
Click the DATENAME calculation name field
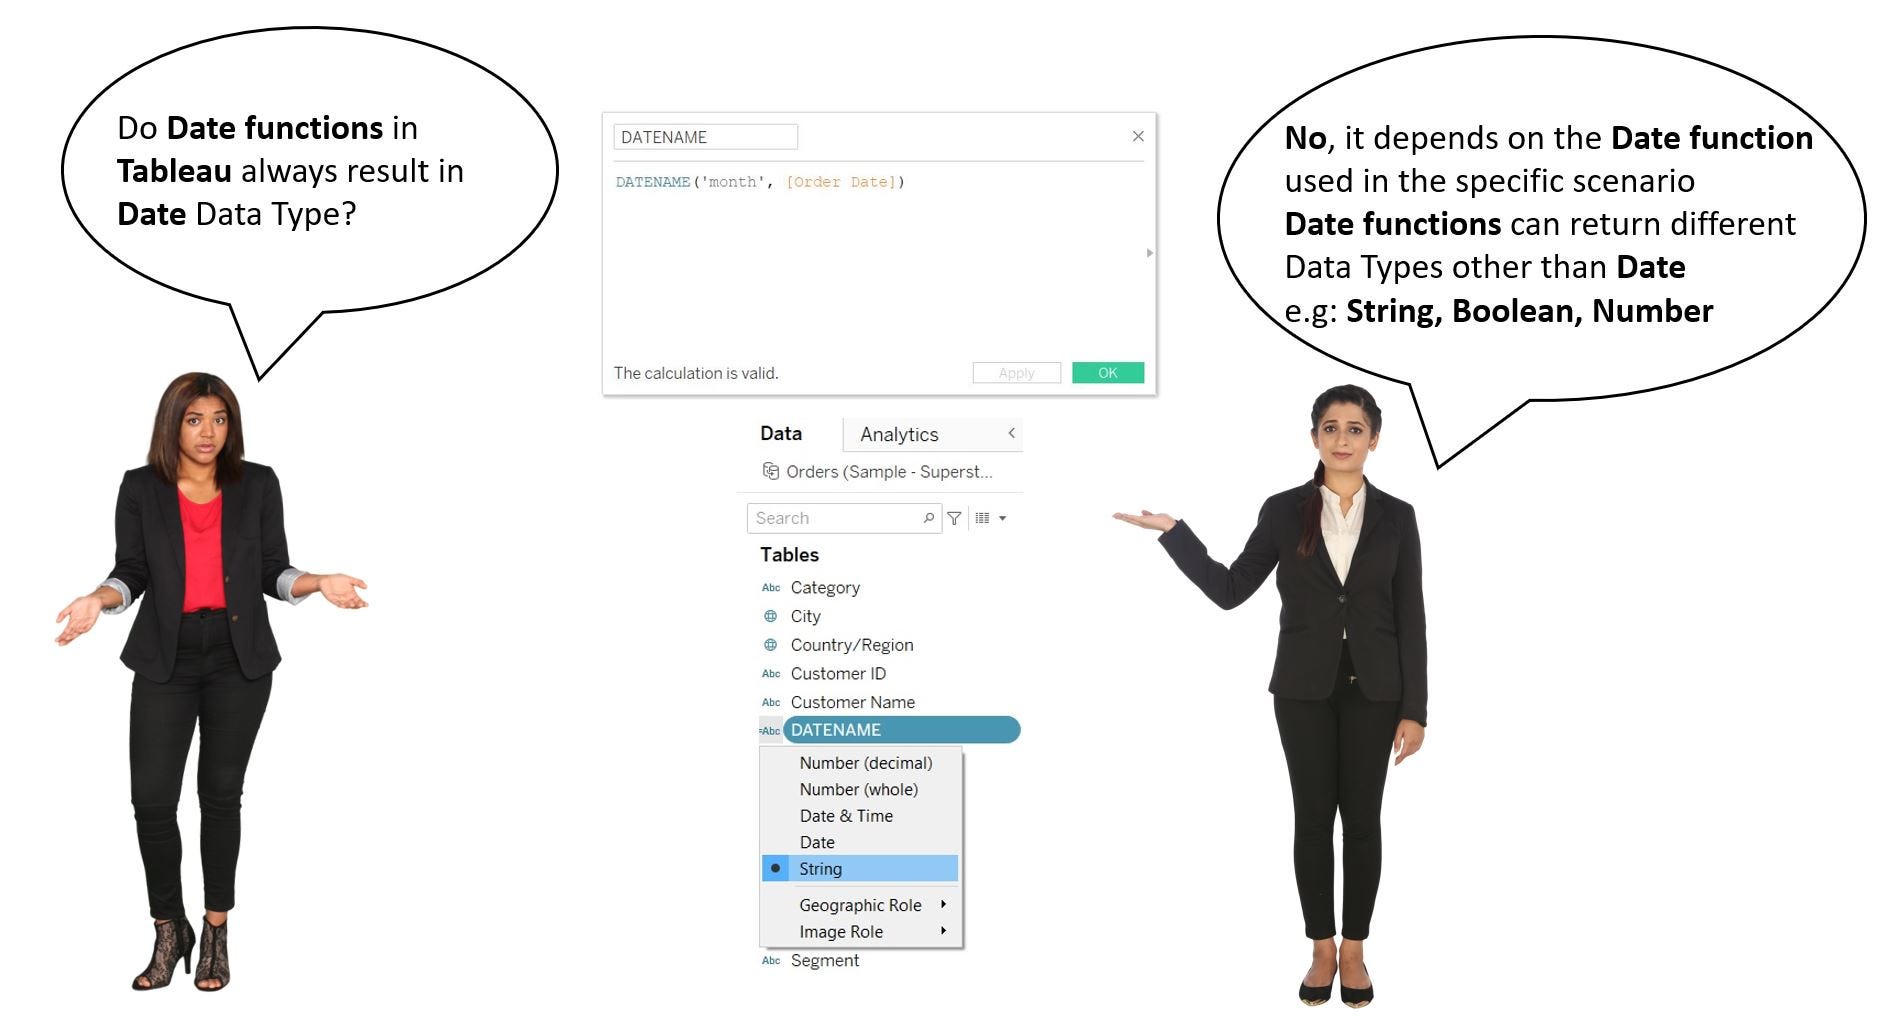[705, 137]
